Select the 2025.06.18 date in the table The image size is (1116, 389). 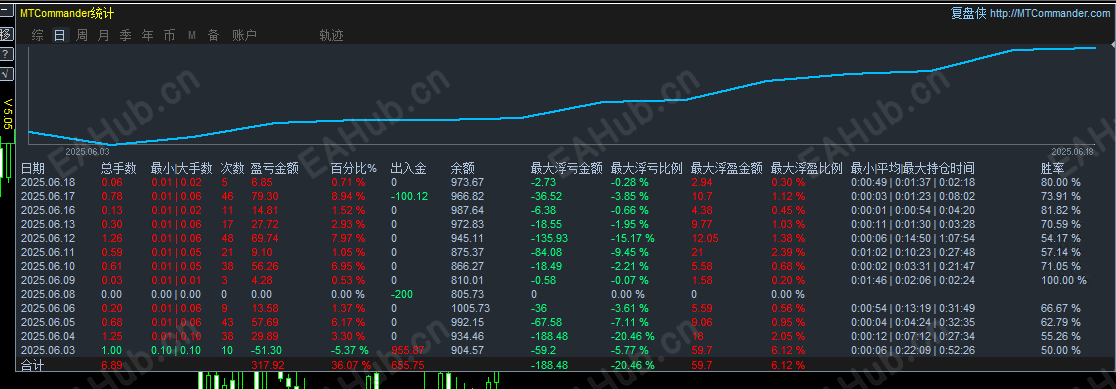click(48, 182)
